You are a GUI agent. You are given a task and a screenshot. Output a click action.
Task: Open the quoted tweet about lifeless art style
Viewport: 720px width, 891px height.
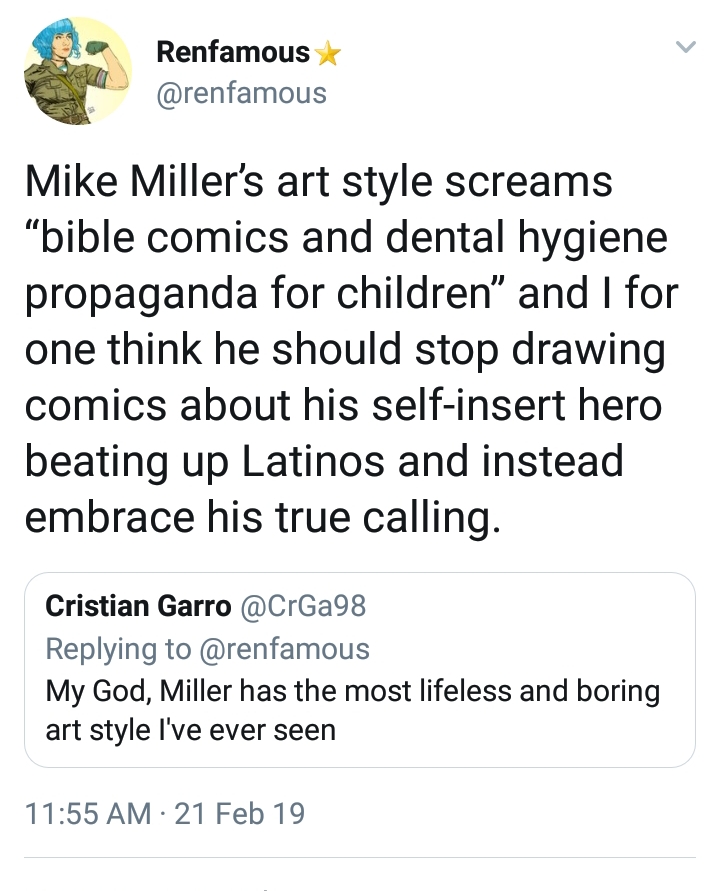point(360,670)
